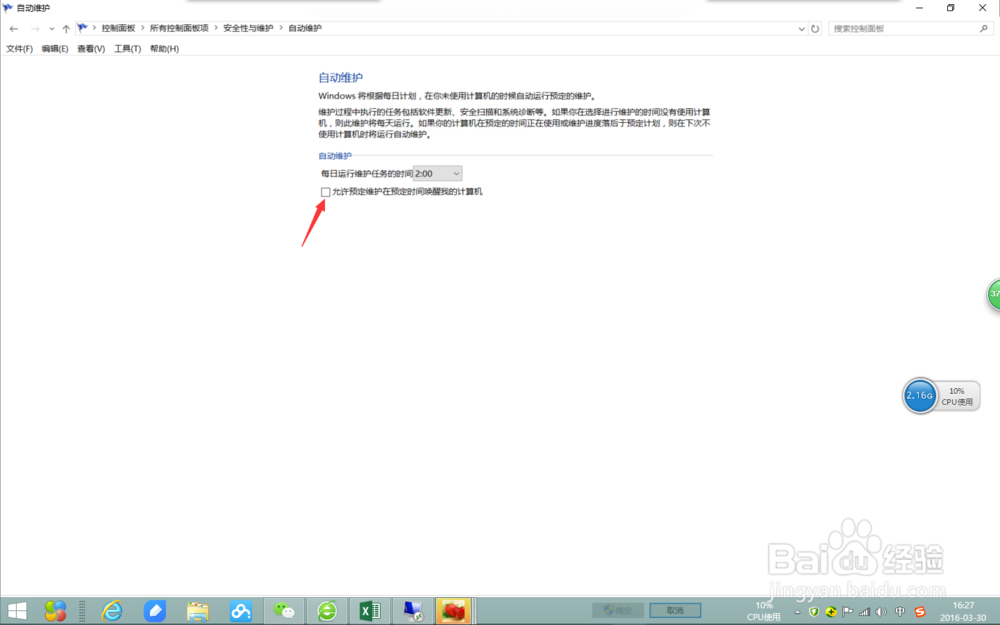Open WeChat from the taskbar

click(283, 611)
